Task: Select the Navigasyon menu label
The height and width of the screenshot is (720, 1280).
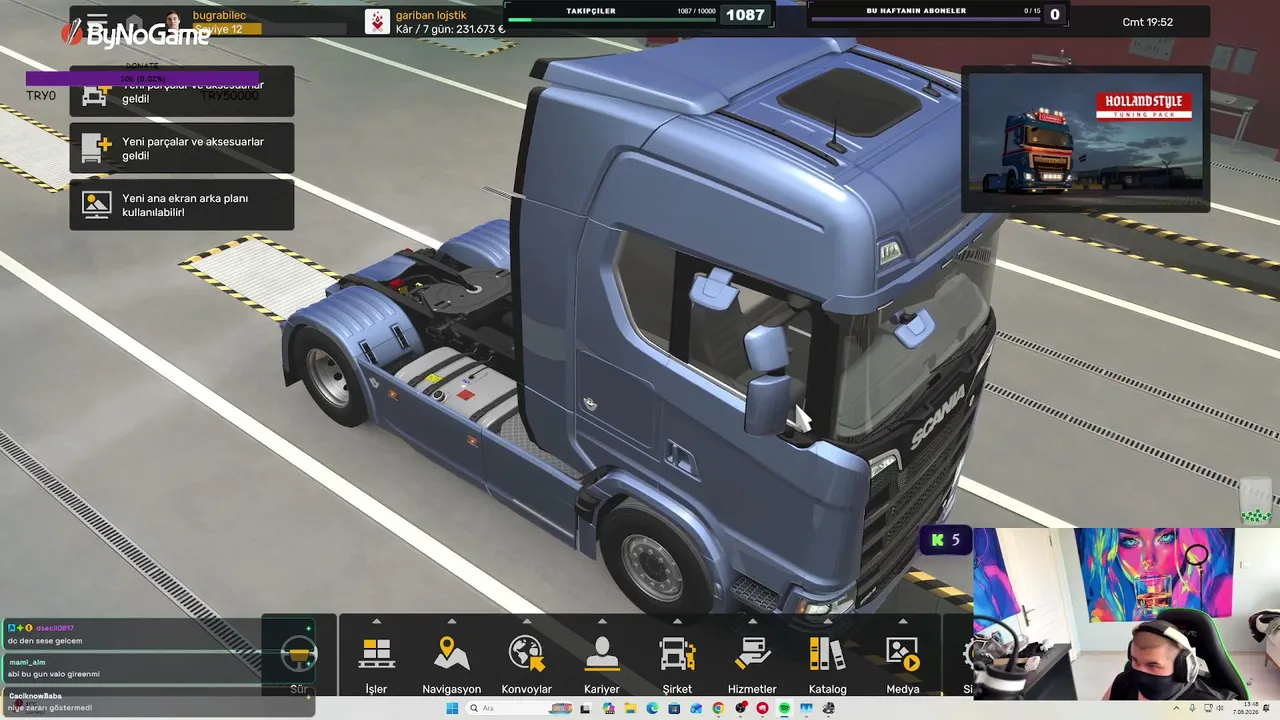Action: click(x=452, y=689)
